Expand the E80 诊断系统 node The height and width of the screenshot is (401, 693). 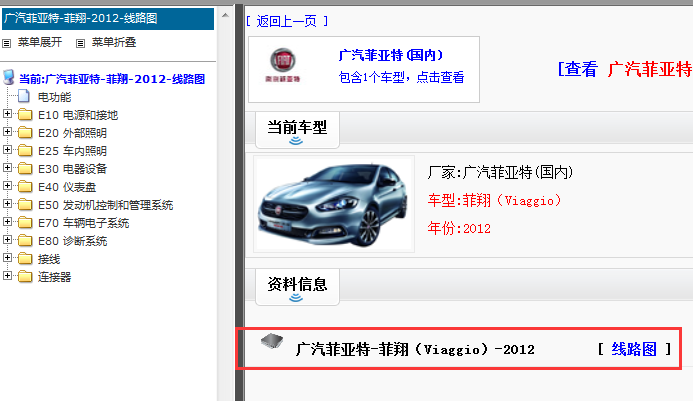pyautogui.click(x=7, y=240)
